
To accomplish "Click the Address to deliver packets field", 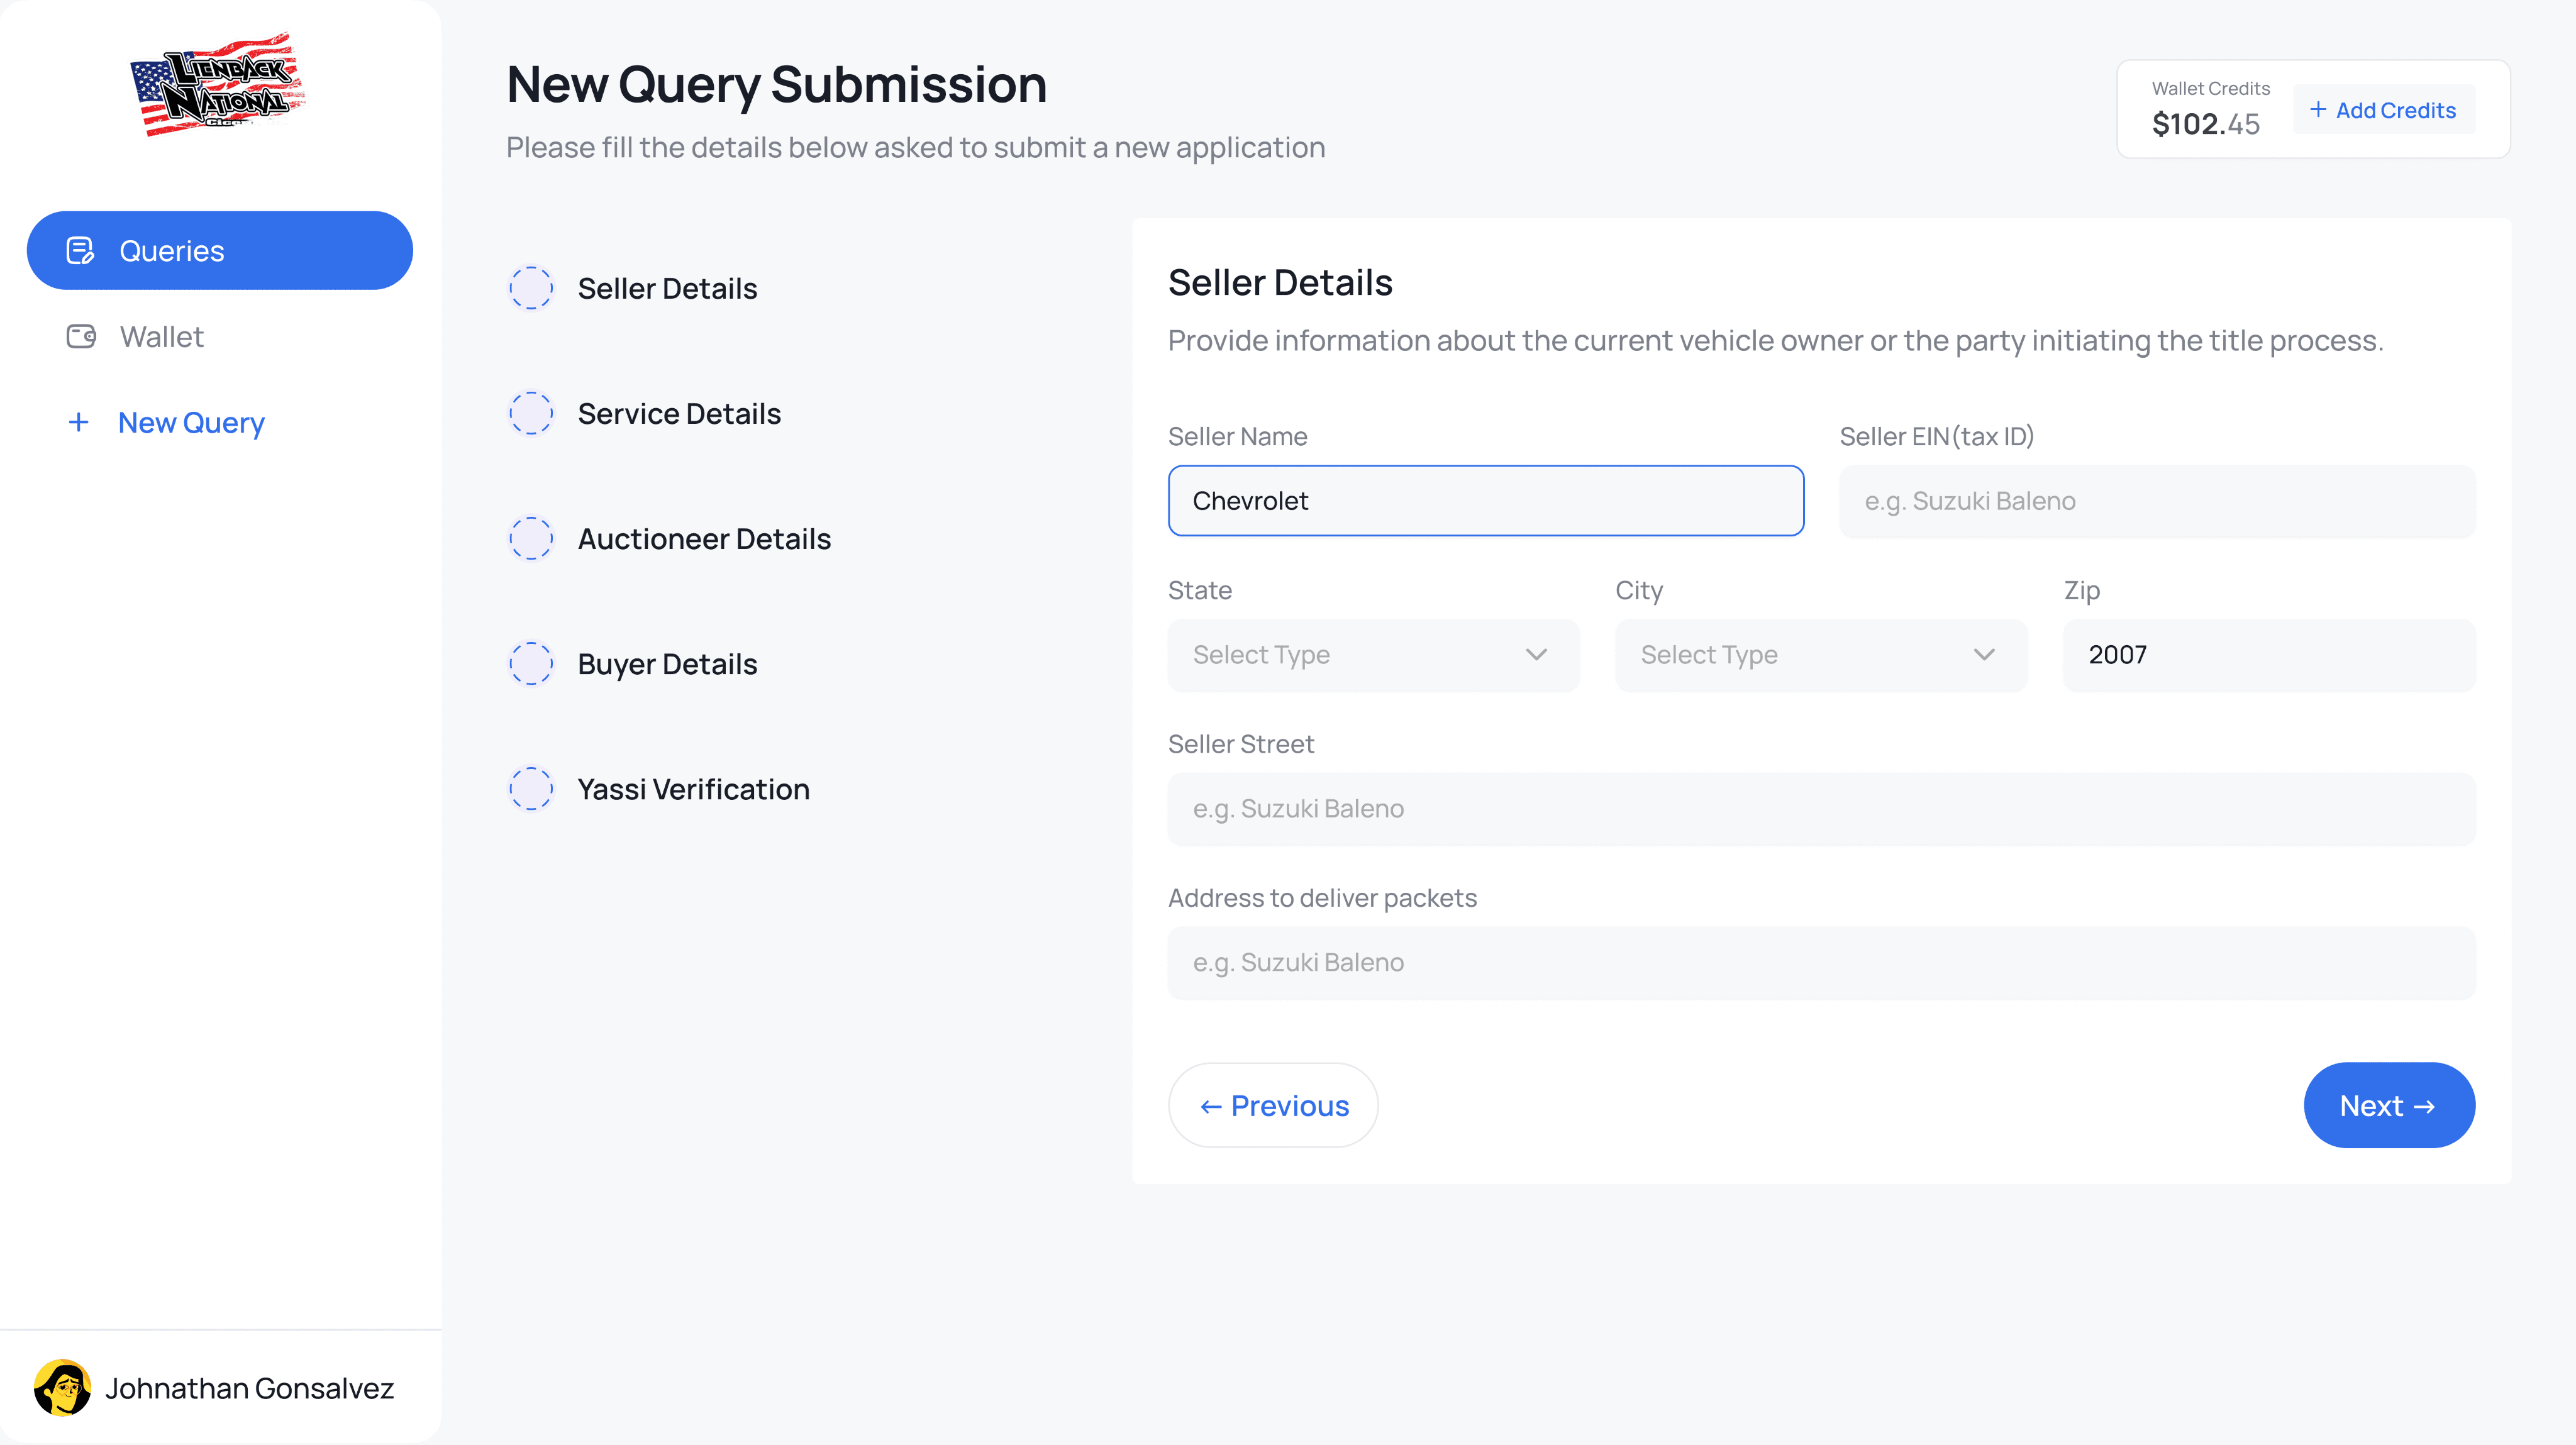I will [1820, 962].
